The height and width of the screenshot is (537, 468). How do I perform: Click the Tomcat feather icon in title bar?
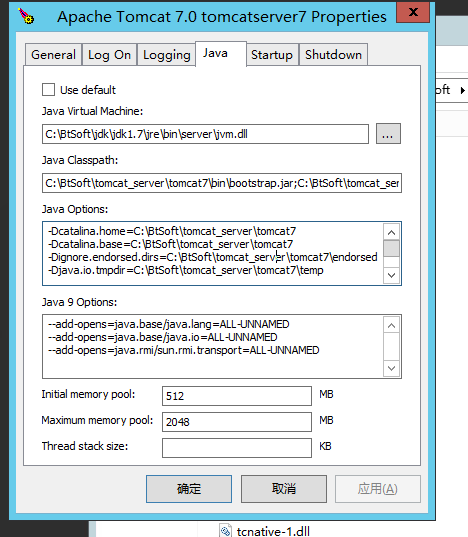pos(26,16)
